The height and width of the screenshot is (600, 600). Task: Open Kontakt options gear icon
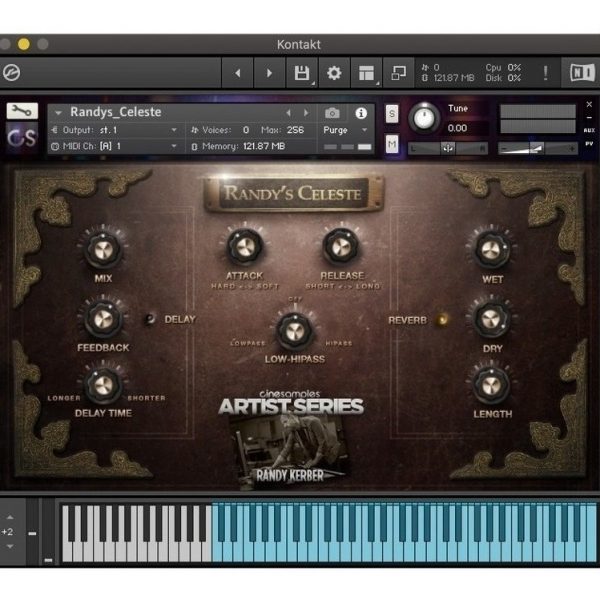[334, 73]
